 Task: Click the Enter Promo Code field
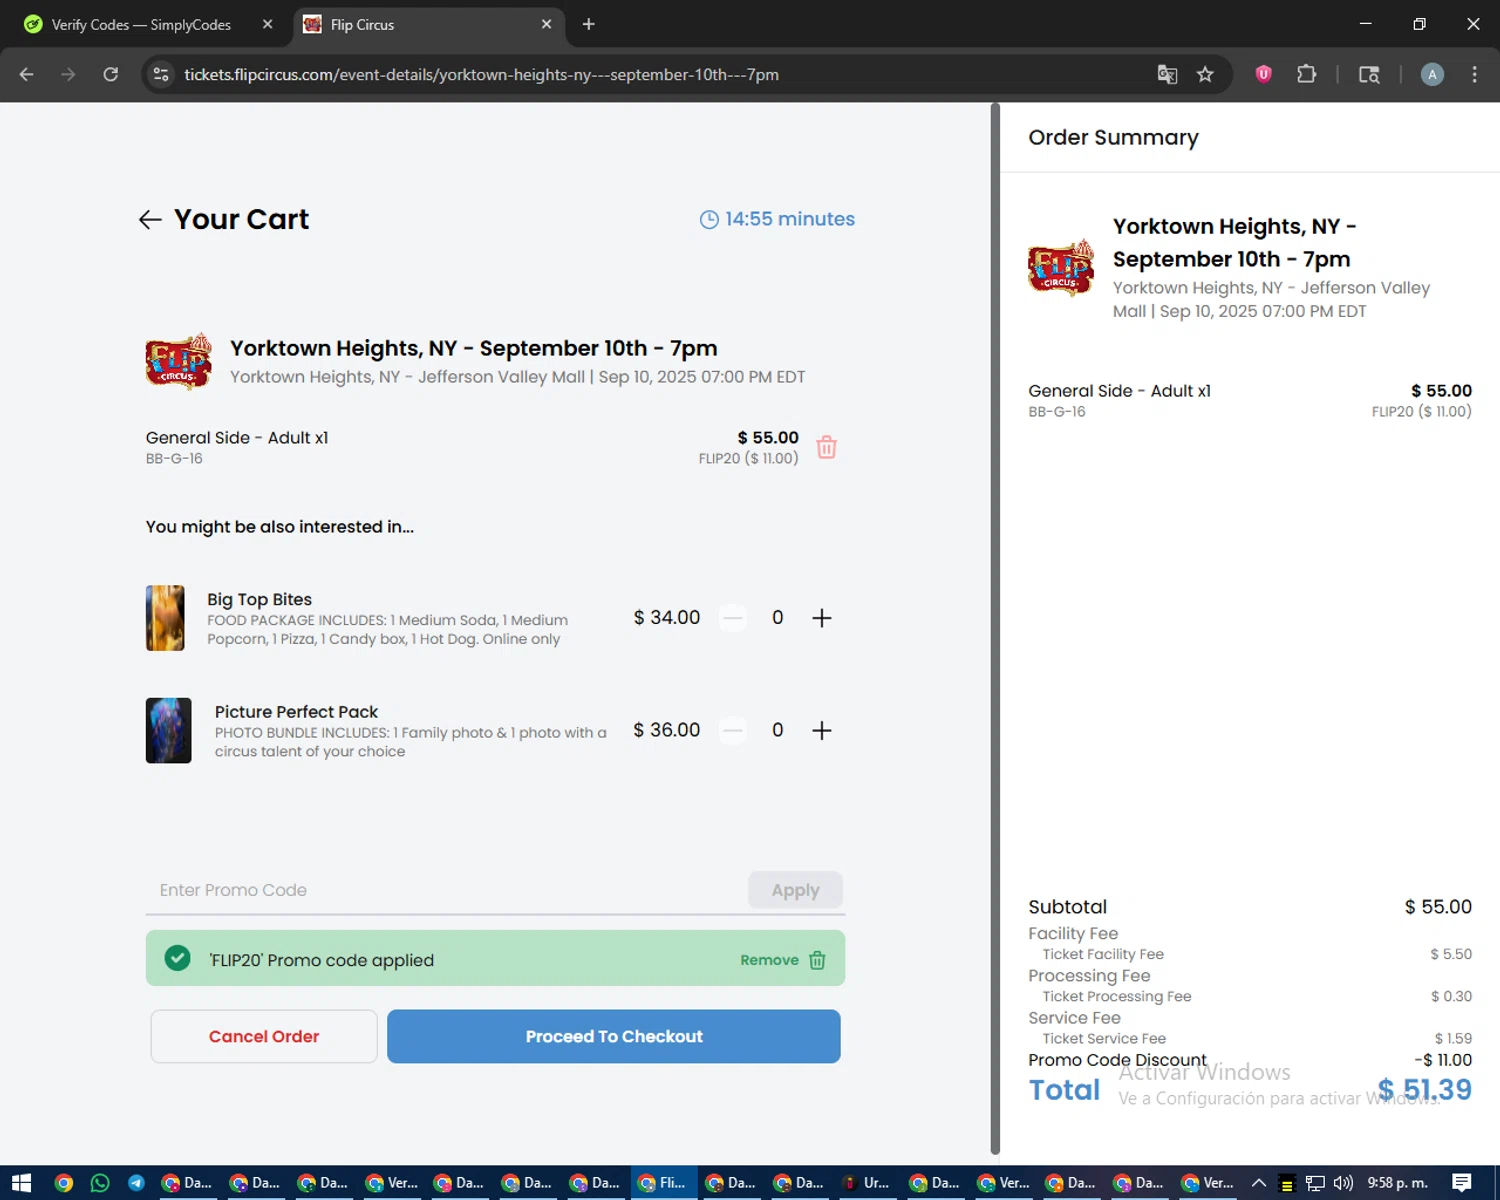click(x=446, y=890)
